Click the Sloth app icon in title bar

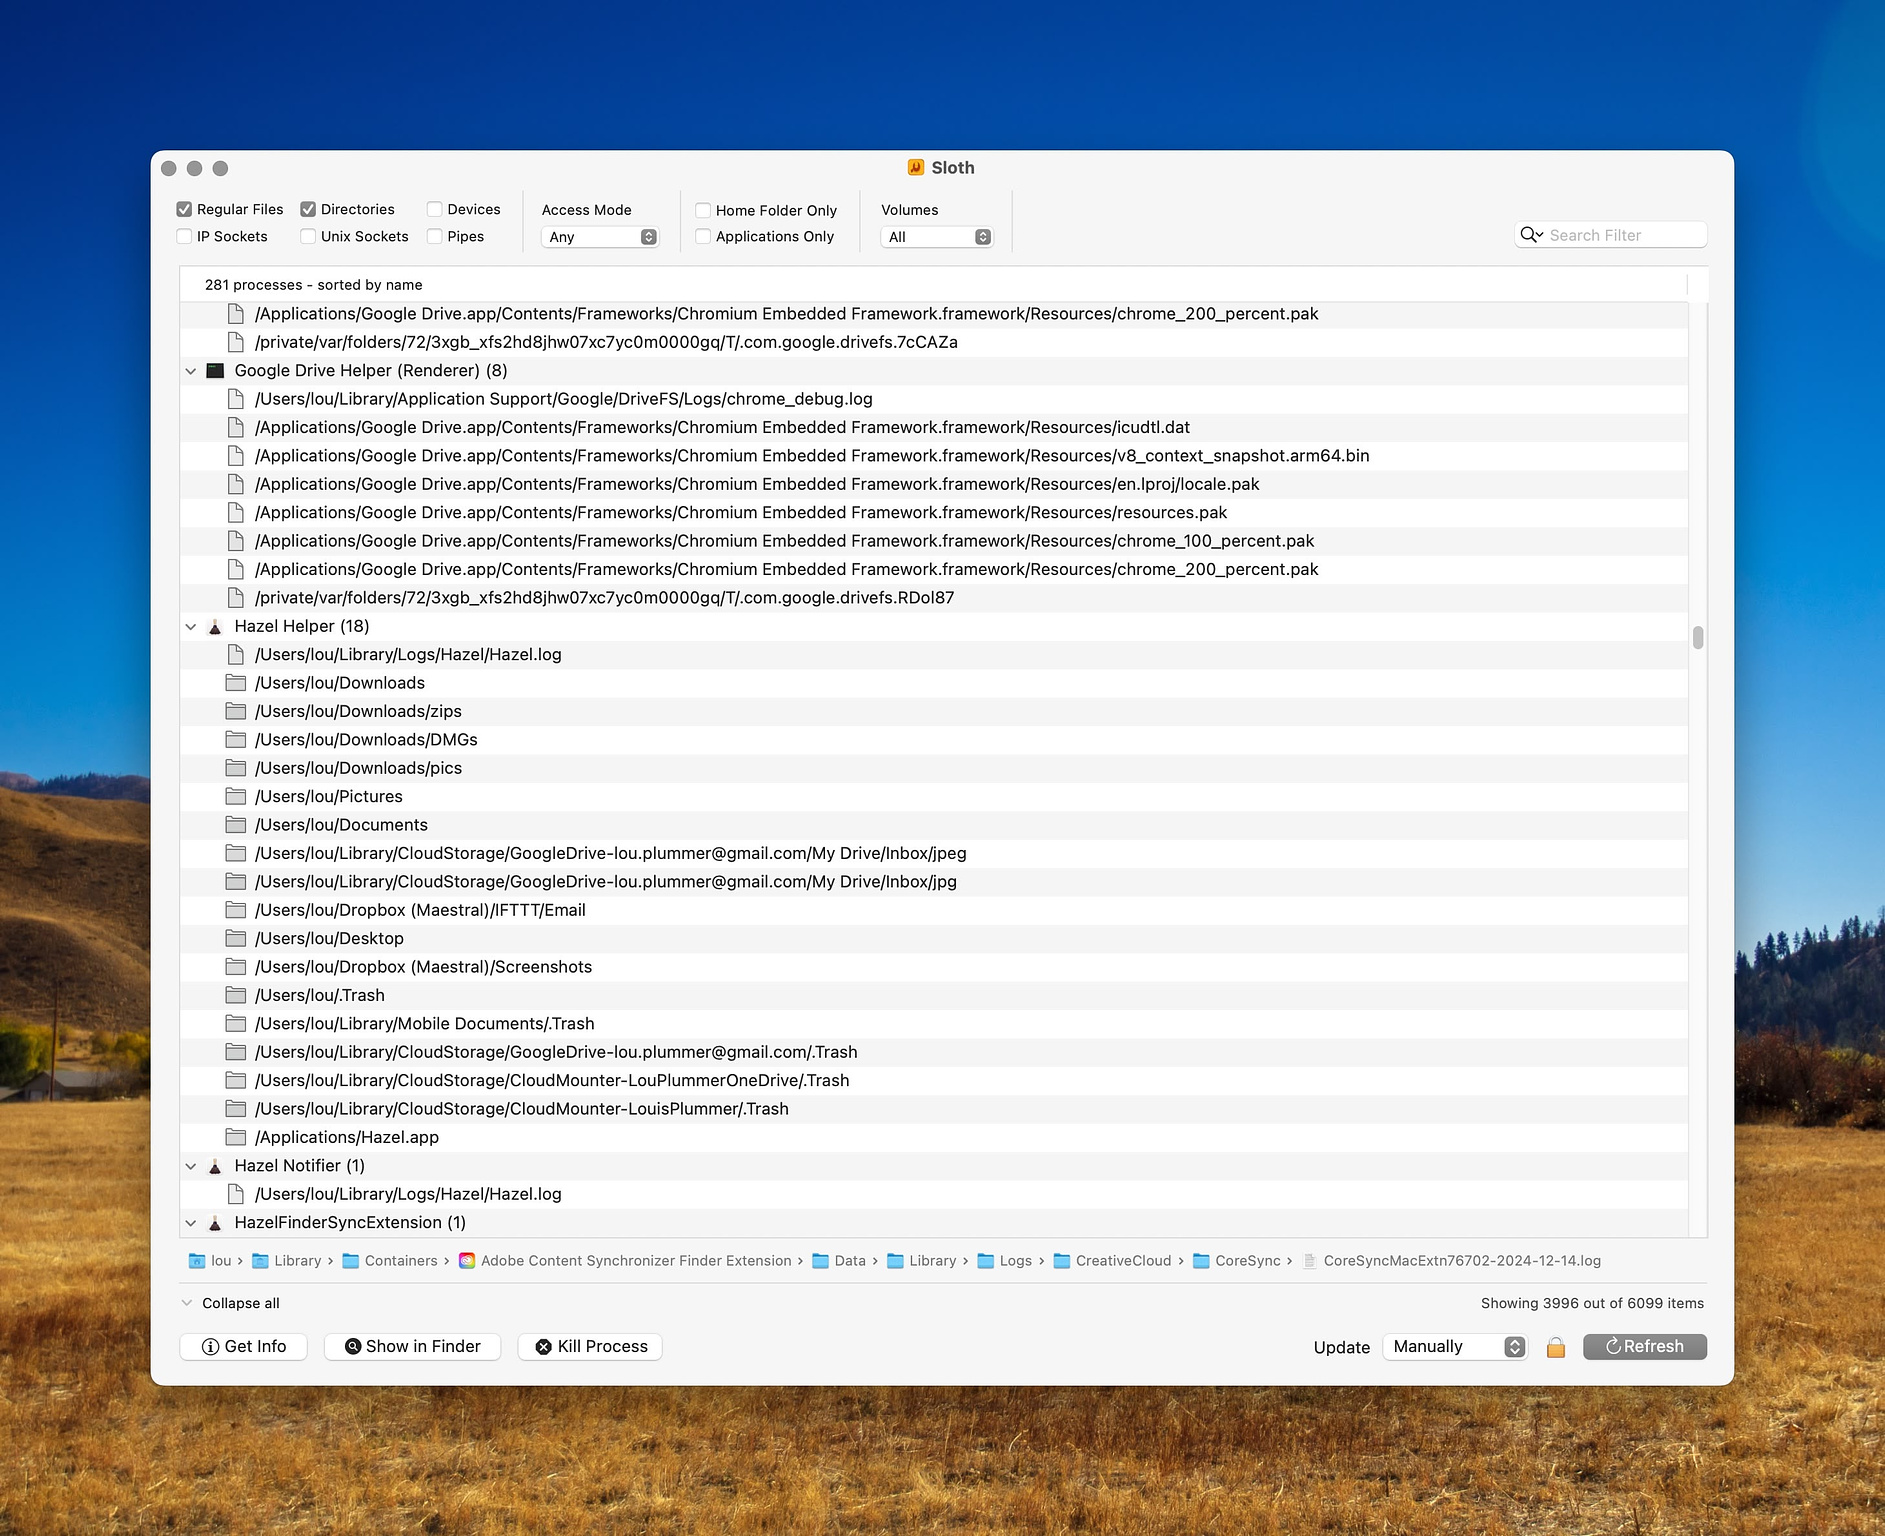[916, 168]
